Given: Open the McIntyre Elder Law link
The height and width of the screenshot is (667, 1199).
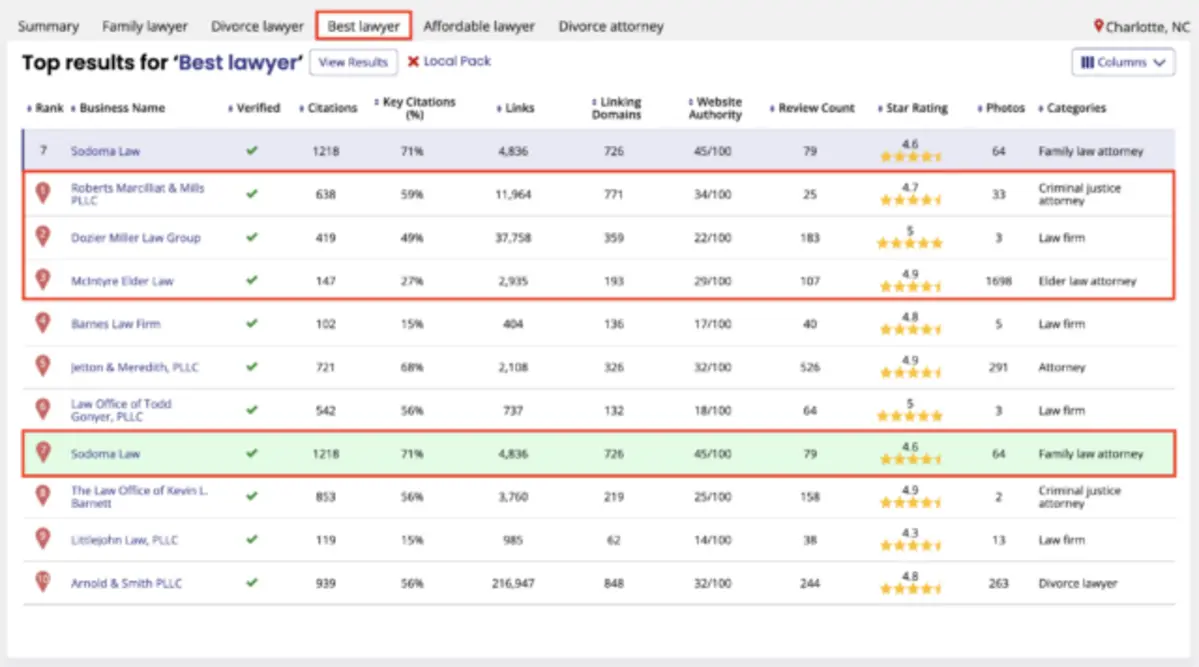Looking at the screenshot, I should [121, 281].
